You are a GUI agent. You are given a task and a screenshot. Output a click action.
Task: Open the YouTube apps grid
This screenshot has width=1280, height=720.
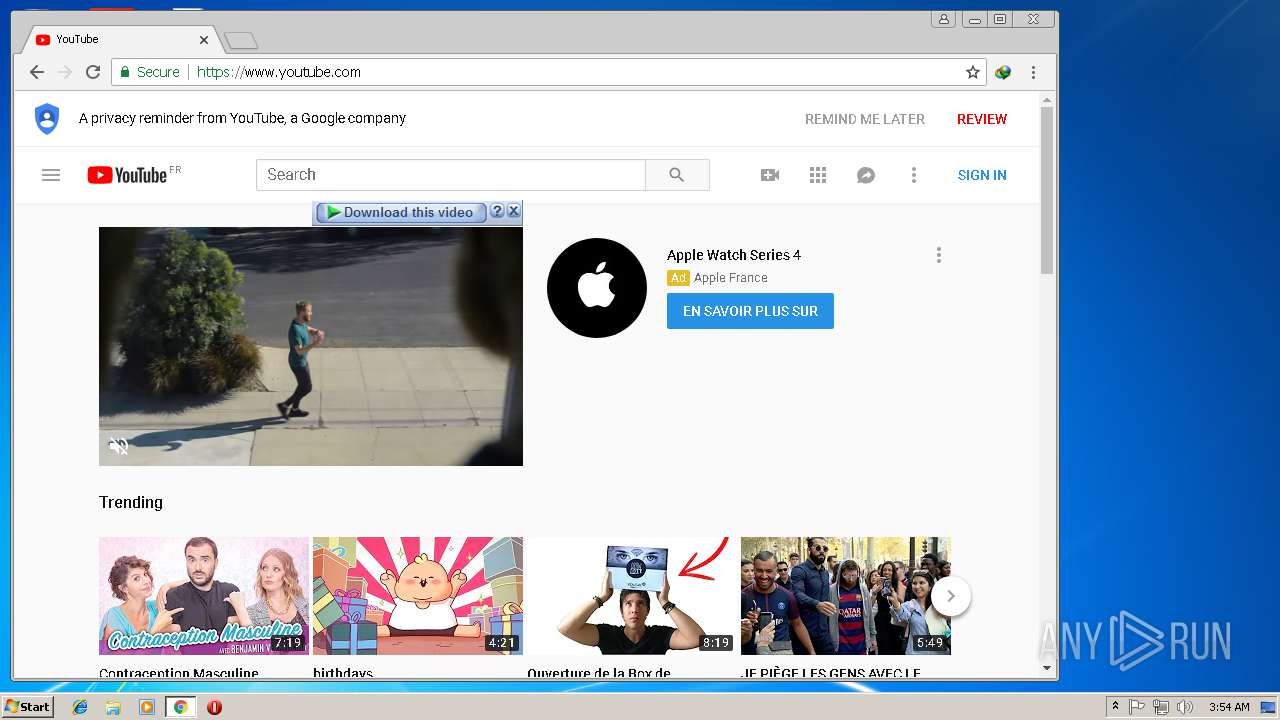(818, 175)
